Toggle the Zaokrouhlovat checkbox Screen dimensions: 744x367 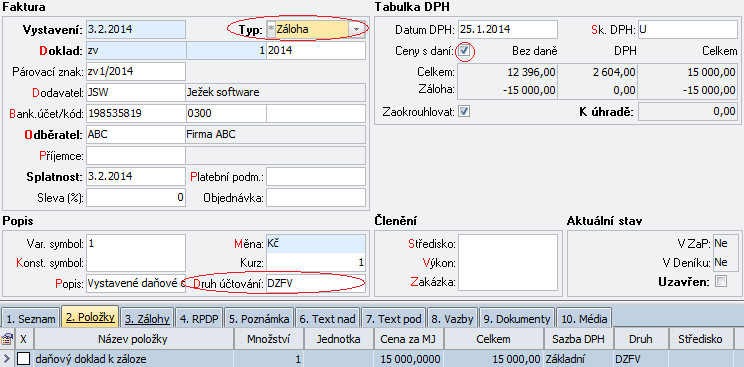pos(465,112)
